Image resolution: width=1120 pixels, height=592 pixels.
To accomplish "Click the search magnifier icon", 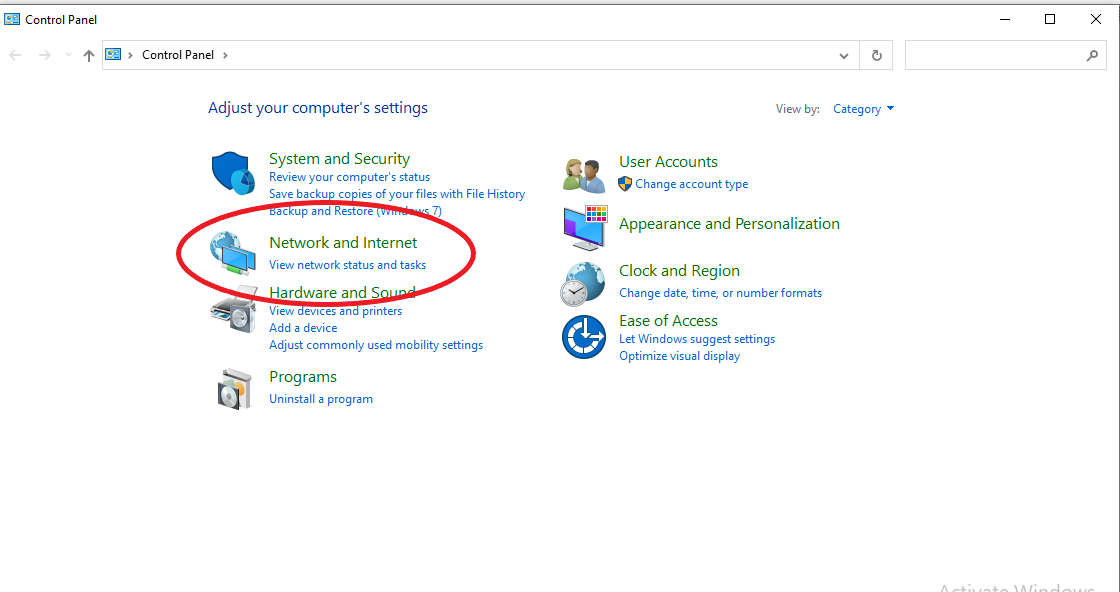I will [x=1091, y=55].
